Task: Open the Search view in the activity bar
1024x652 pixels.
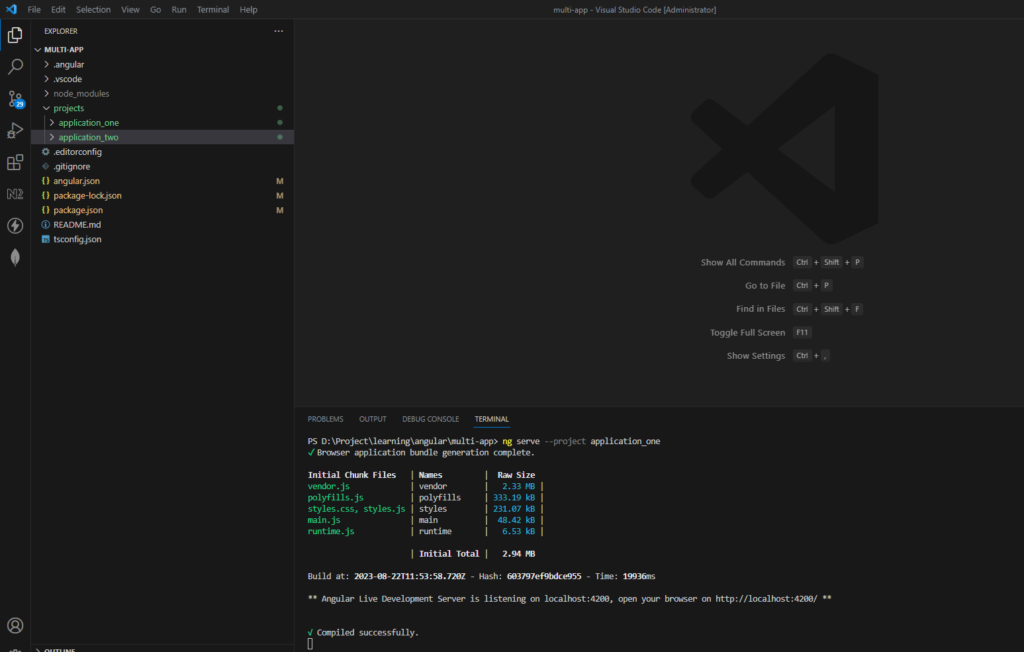Action: pos(14,66)
